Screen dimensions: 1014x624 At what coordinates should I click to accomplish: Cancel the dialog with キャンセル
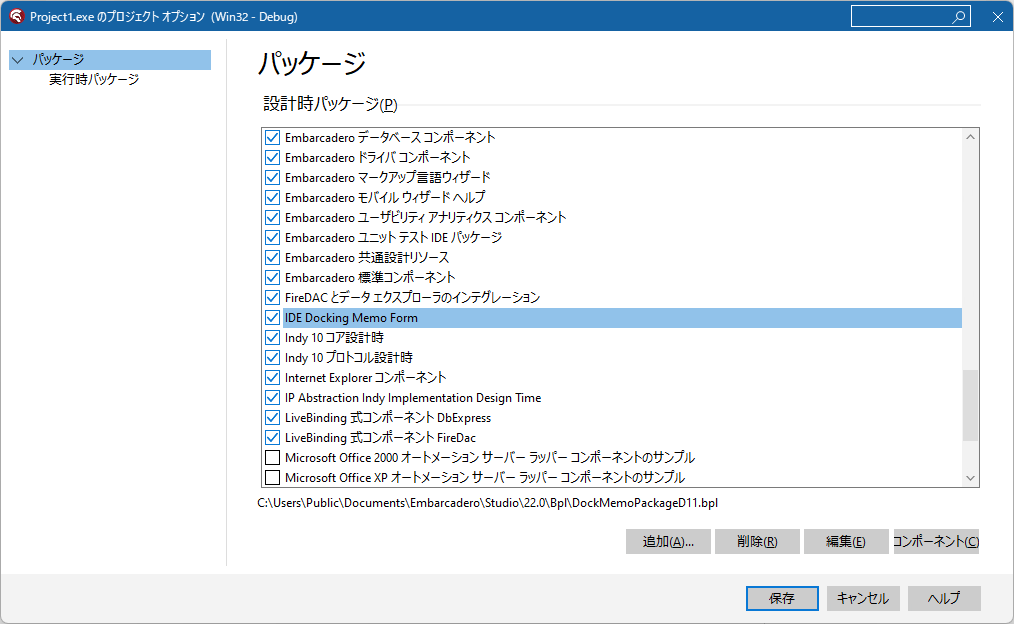pyautogui.click(x=863, y=599)
